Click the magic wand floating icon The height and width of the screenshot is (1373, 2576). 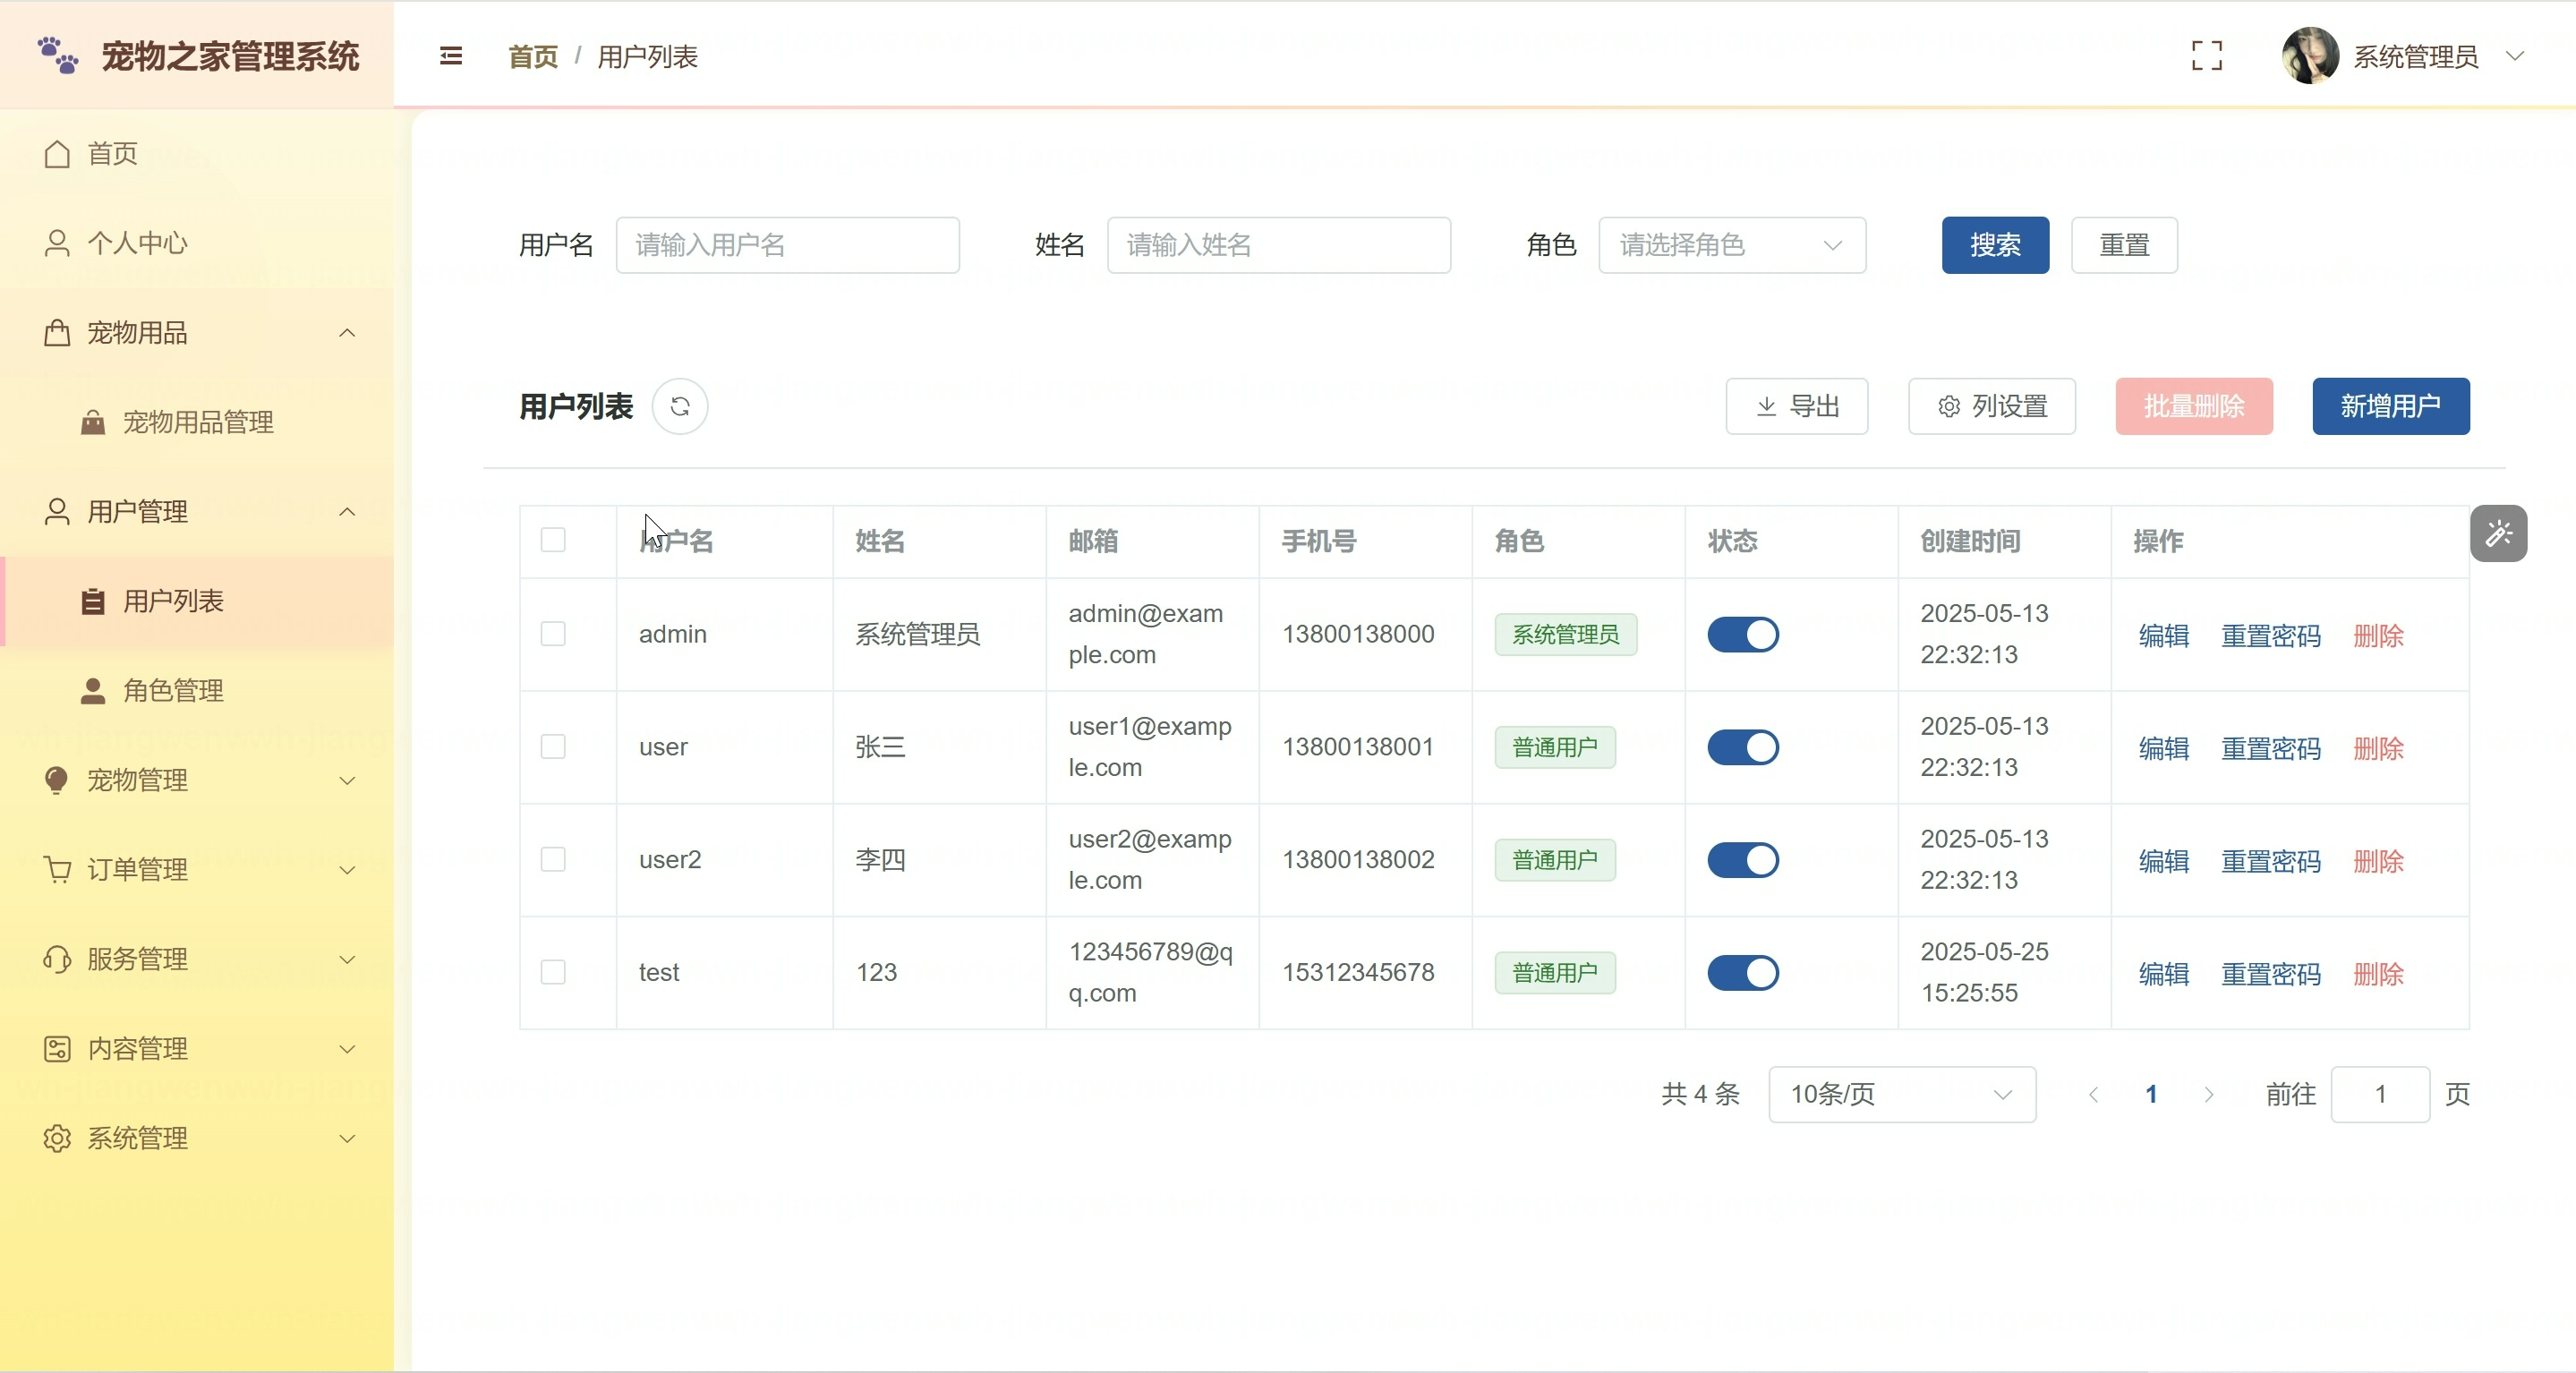(2498, 533)
